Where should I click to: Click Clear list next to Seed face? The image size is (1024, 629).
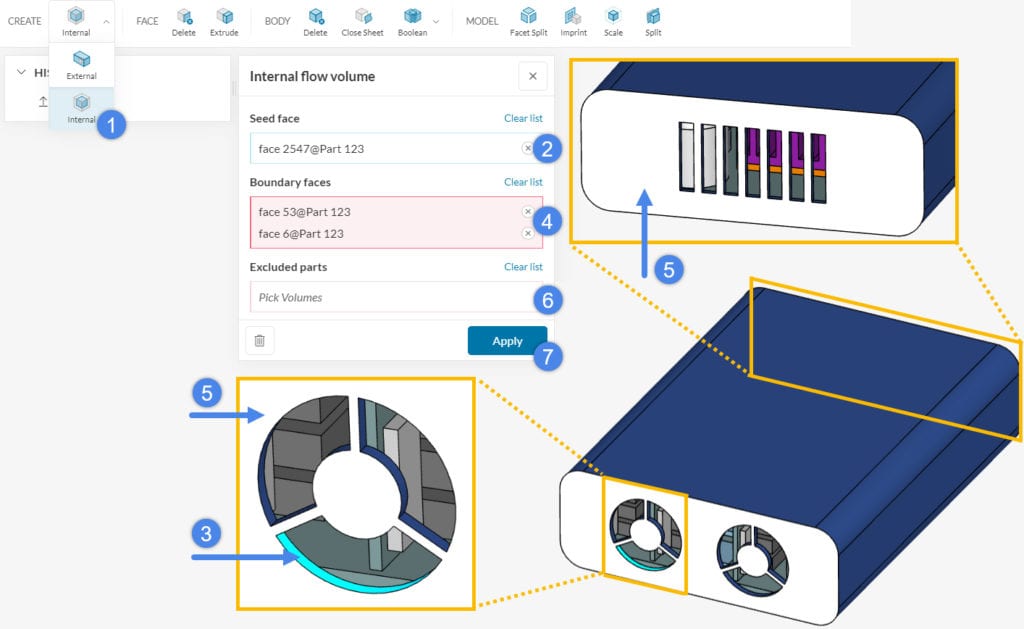click(523, 118)
